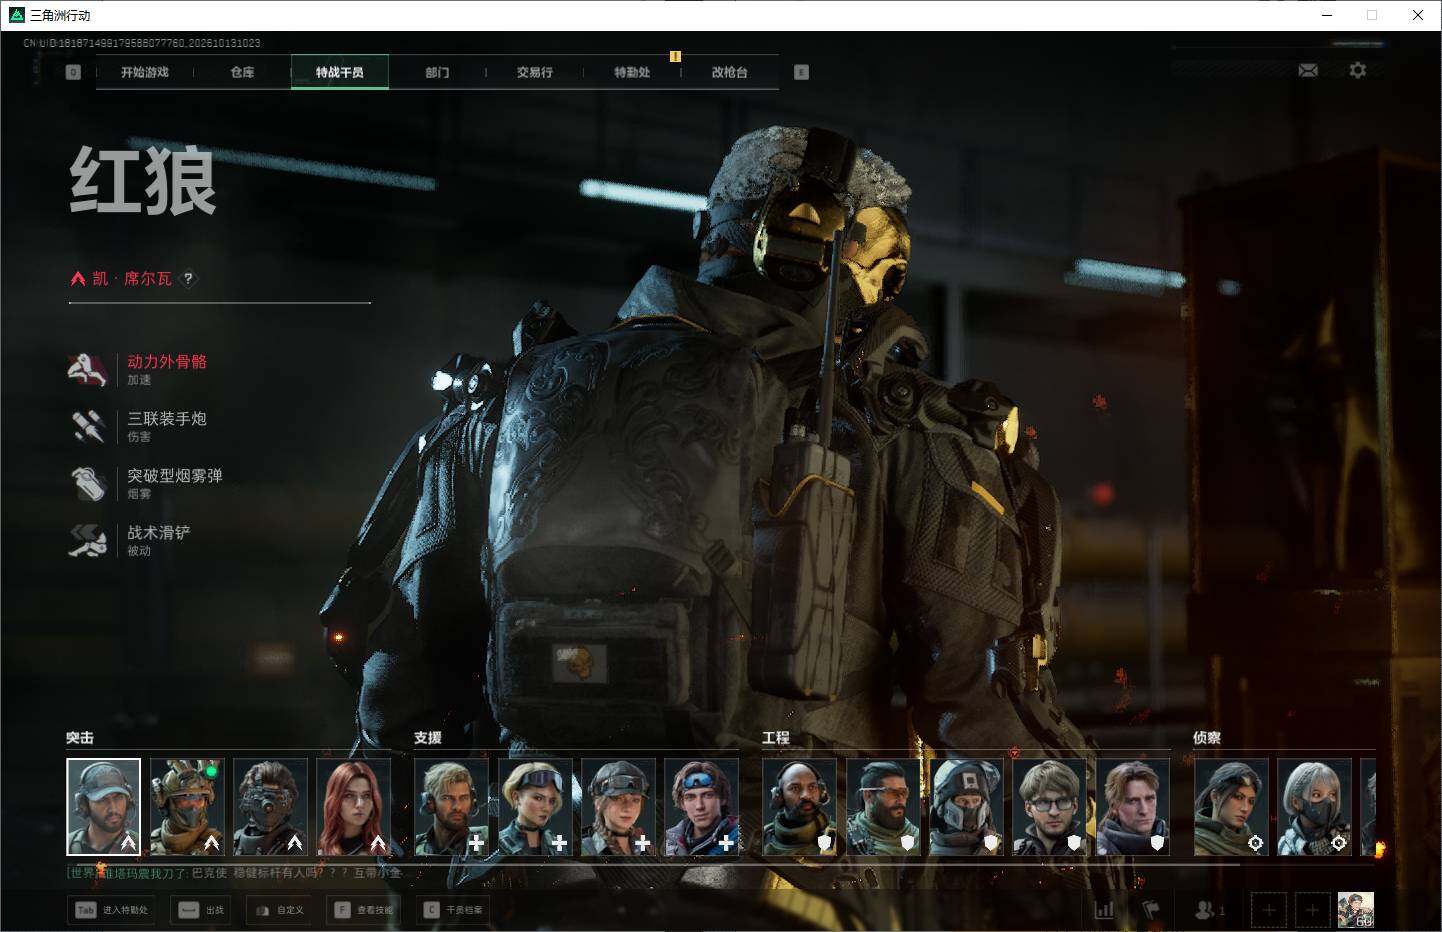The width and height of the screenshot is (1442, 932).
Task: Open the 干员档案 operator file button
Action: 453,910
